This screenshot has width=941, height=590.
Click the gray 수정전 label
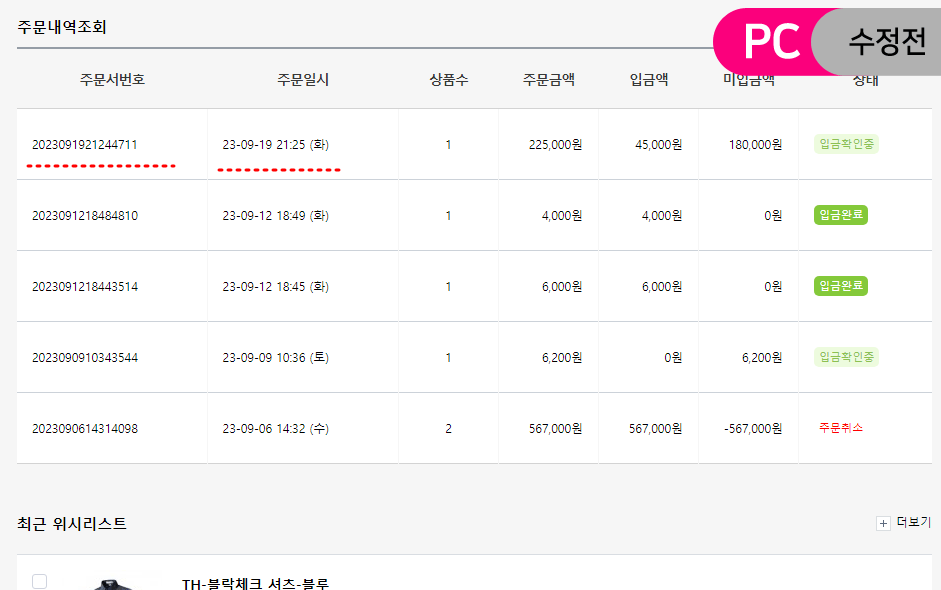point(886,41)
